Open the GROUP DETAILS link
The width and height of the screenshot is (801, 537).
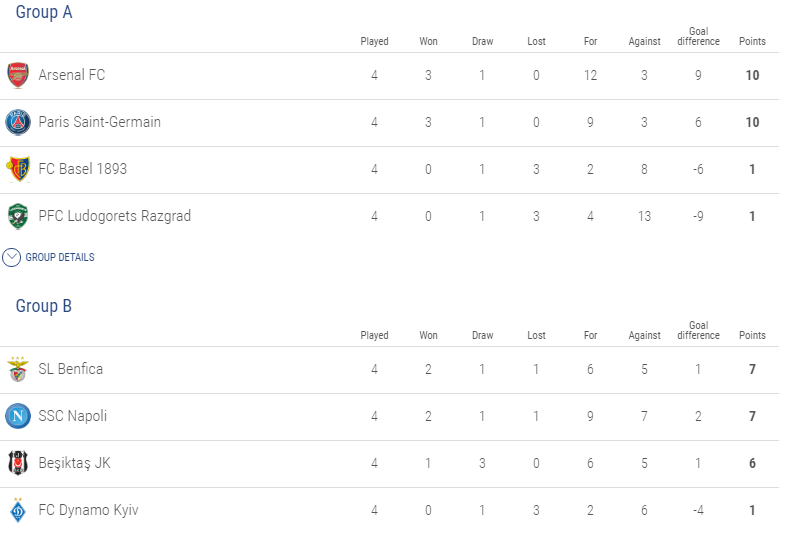coord(60,258)
